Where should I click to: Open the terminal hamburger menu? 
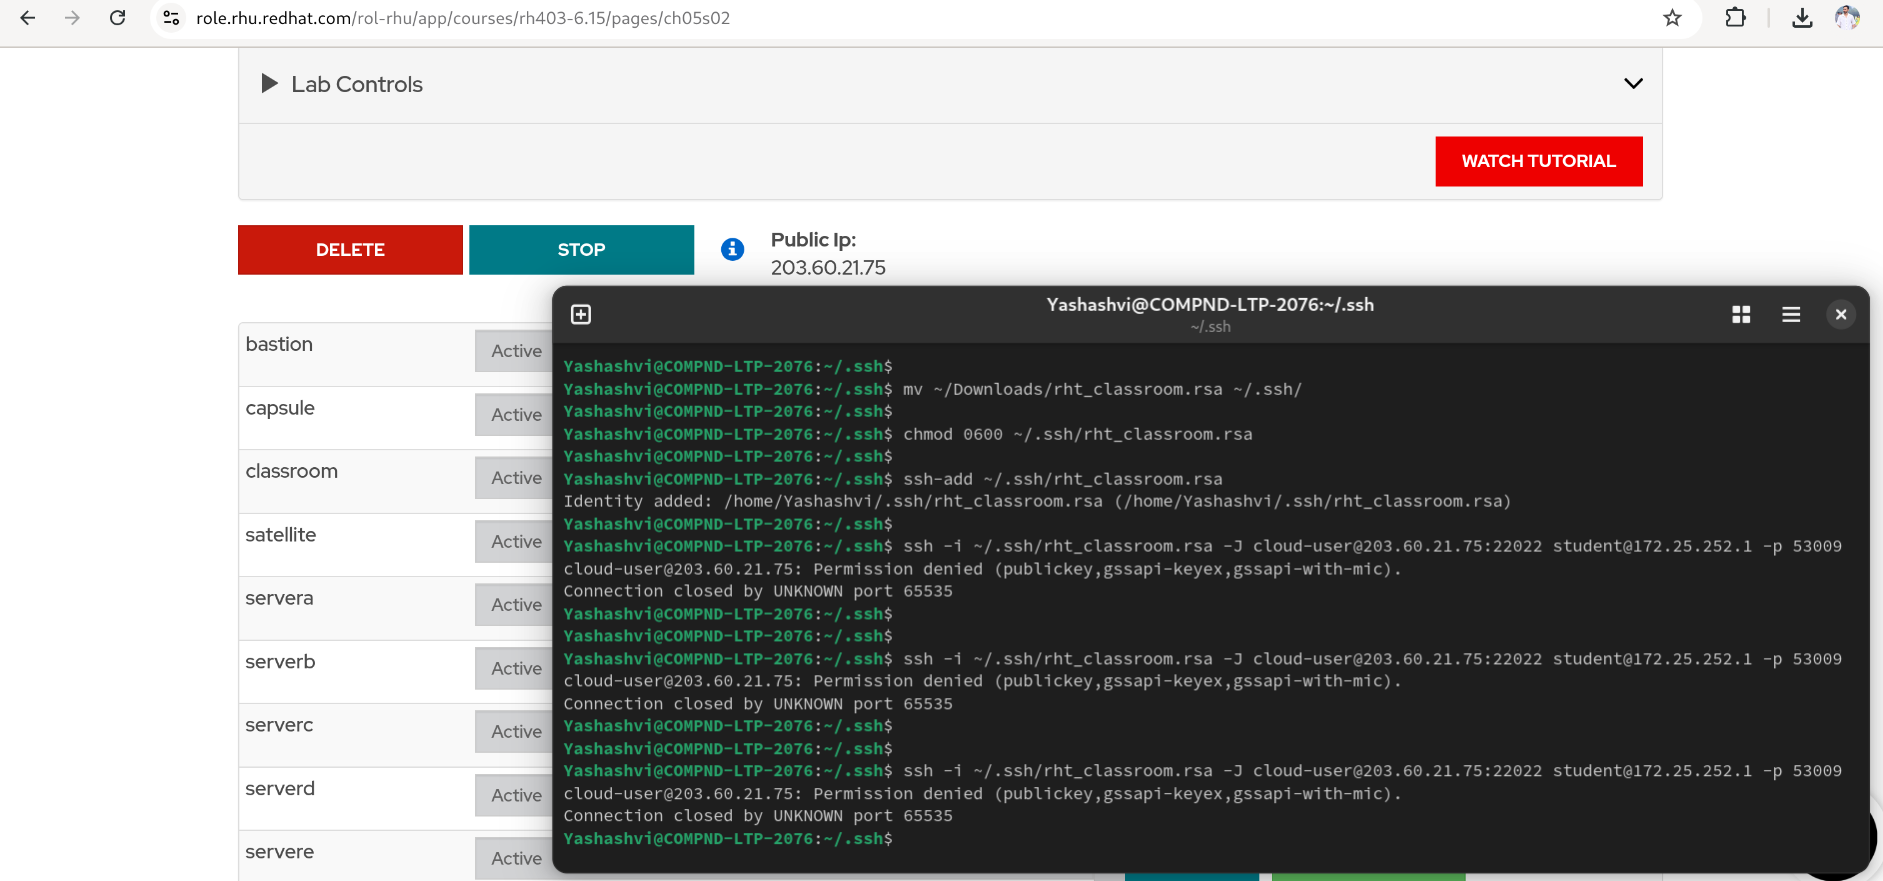coord(1791,315)
